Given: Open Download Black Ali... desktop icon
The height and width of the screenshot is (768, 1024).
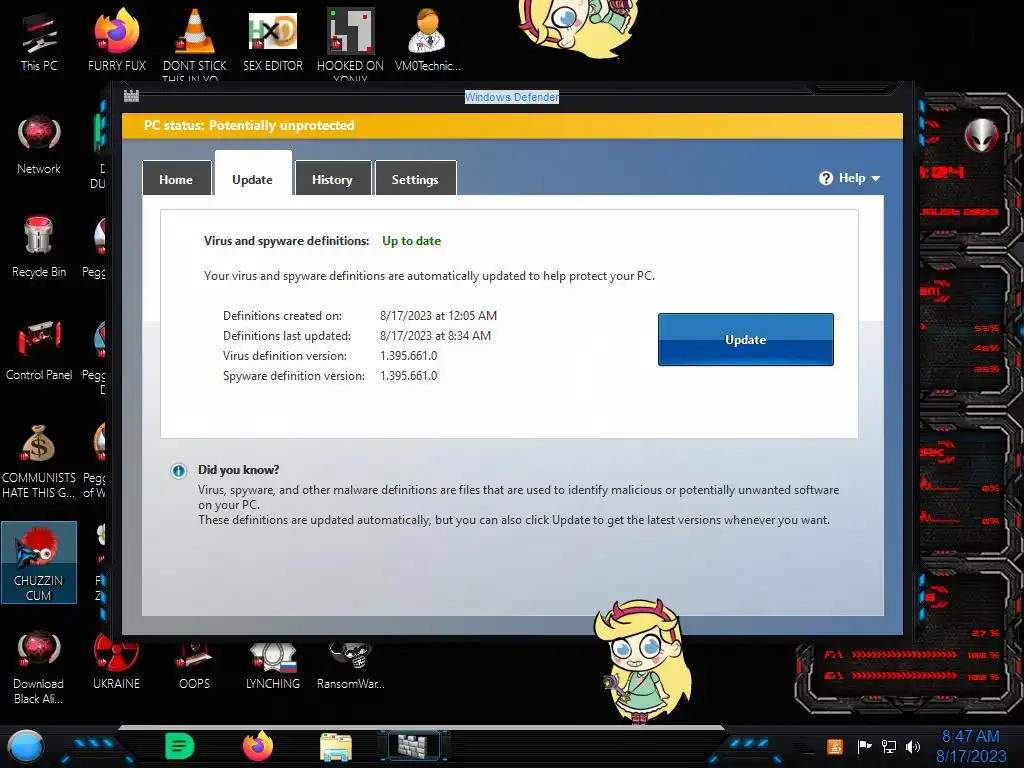Looking at the screenshot, I should point(39,667).
